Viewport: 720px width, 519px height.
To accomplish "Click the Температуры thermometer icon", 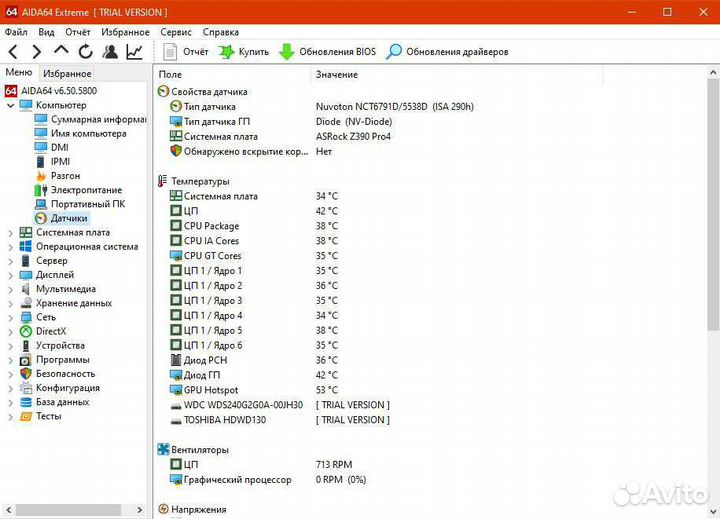I will [163, 181].
